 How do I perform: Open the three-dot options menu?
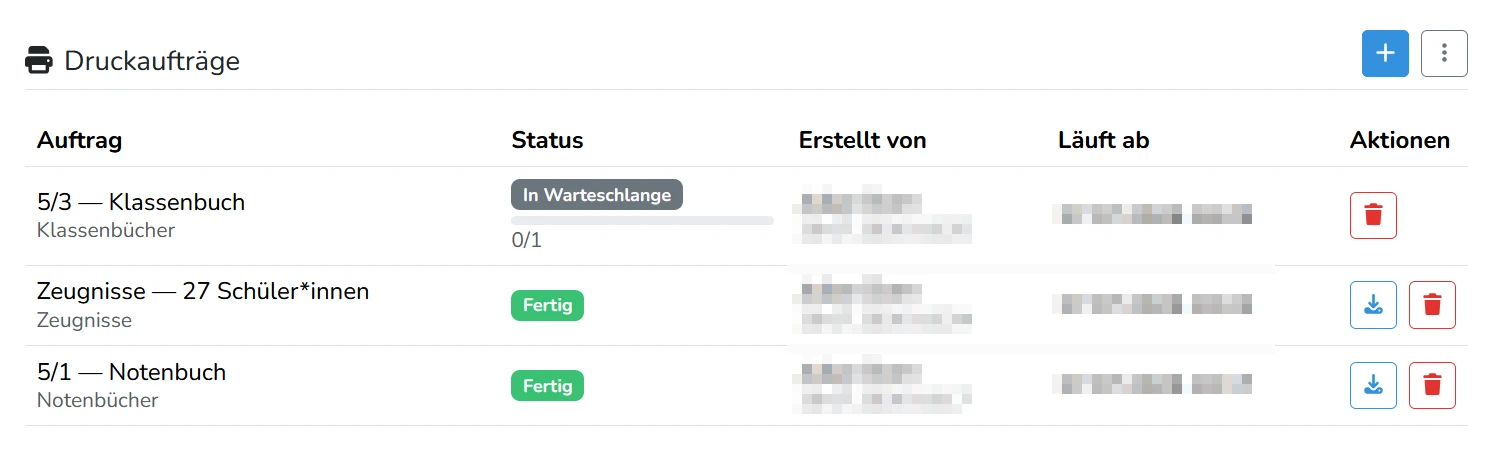coord(1444,53)
